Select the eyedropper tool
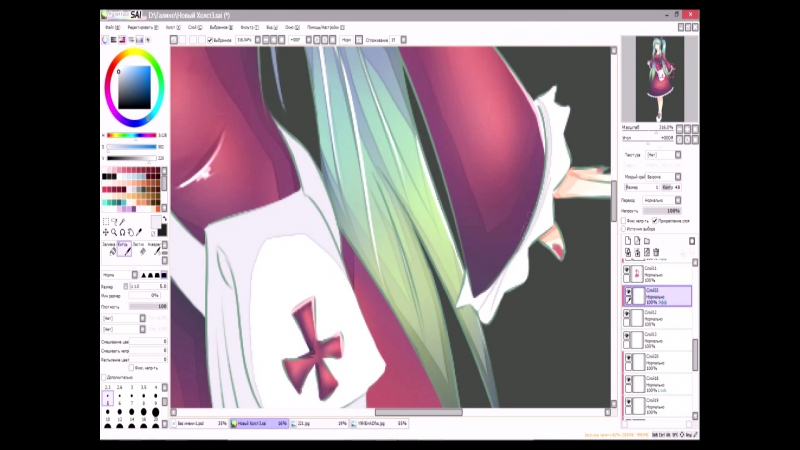The image size is (800, 450). 139,232
